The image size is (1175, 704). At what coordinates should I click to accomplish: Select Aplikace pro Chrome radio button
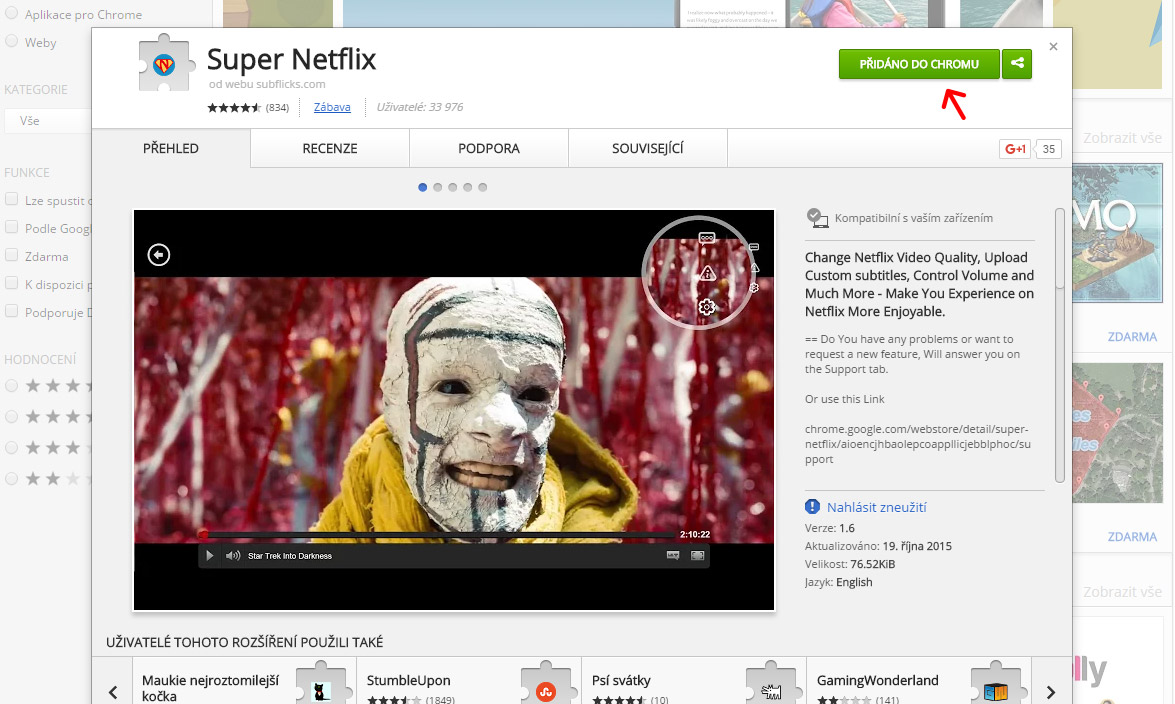(x=11, y=13)
